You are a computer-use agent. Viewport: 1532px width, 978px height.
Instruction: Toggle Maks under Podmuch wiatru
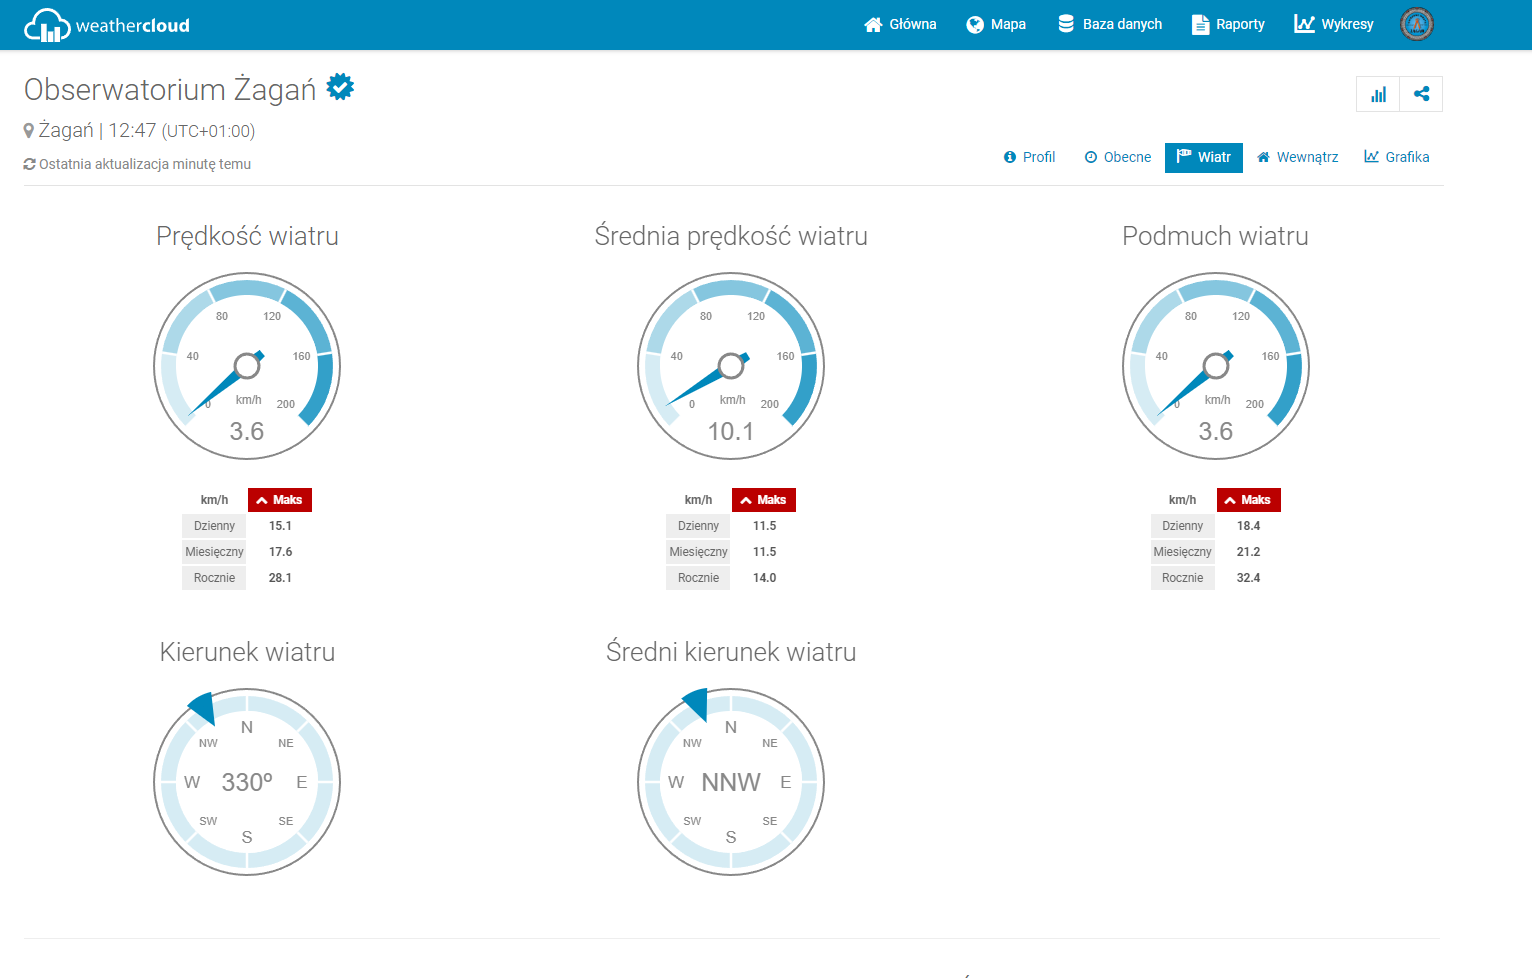(1248, 500)
